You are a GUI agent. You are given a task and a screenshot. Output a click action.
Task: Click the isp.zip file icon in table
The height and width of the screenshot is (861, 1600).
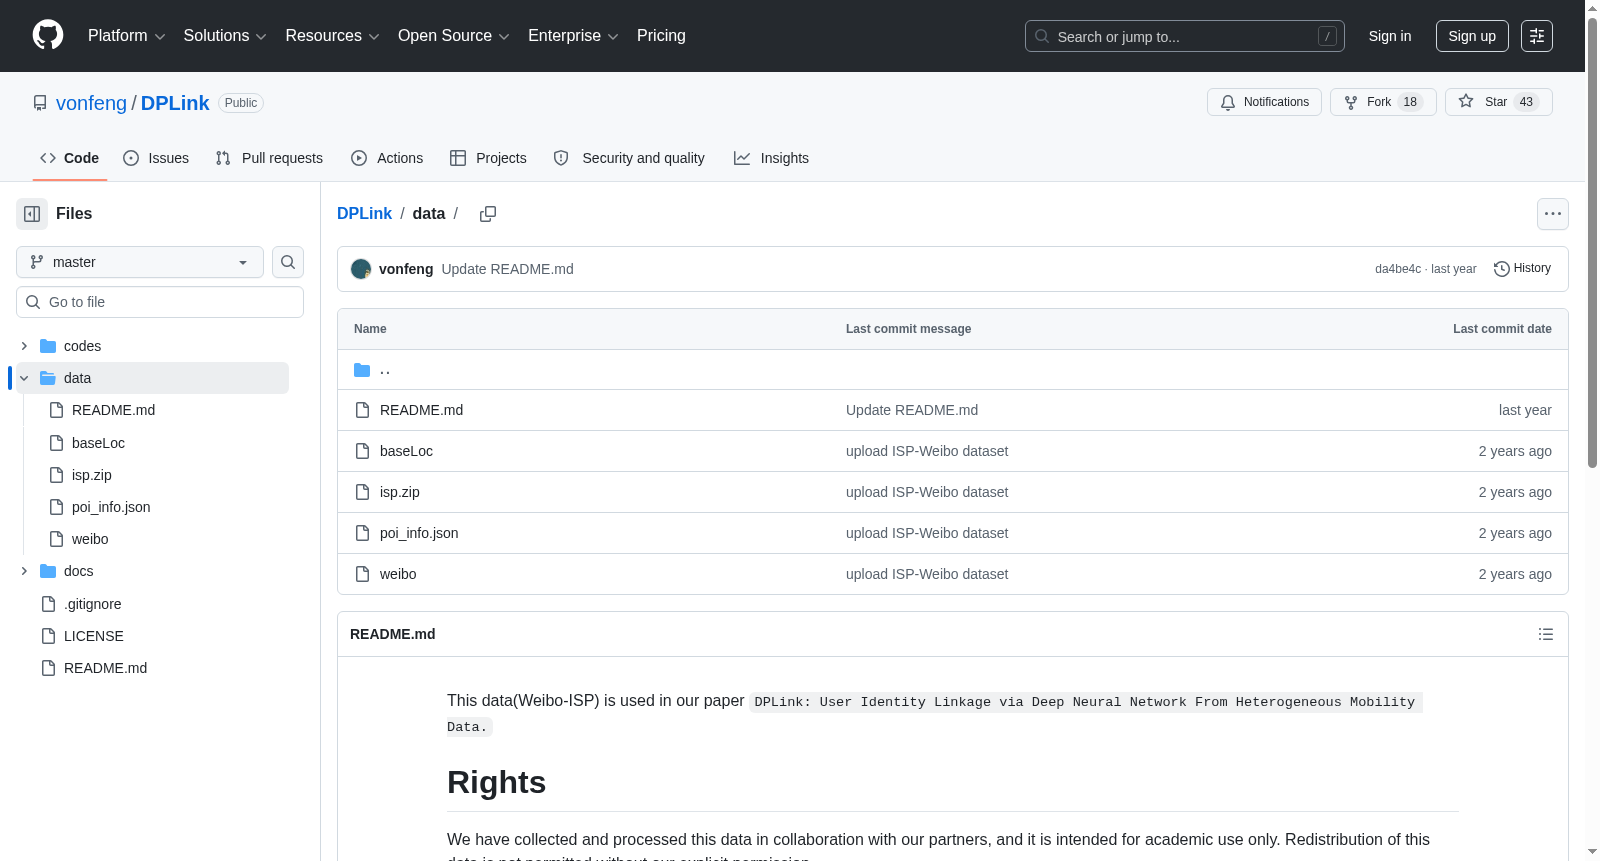pyautogui.click(x=362, y=492)
